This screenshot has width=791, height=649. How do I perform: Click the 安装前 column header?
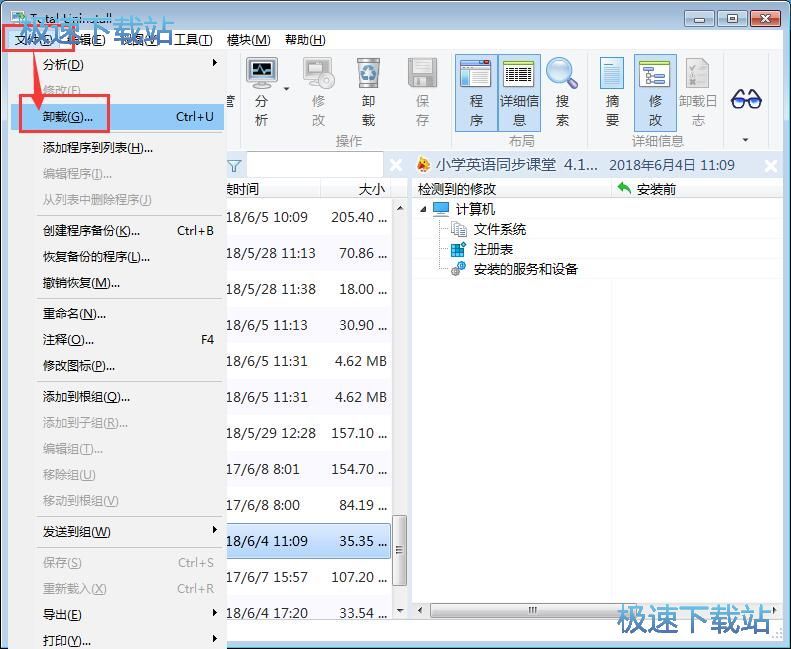[698, 189]
